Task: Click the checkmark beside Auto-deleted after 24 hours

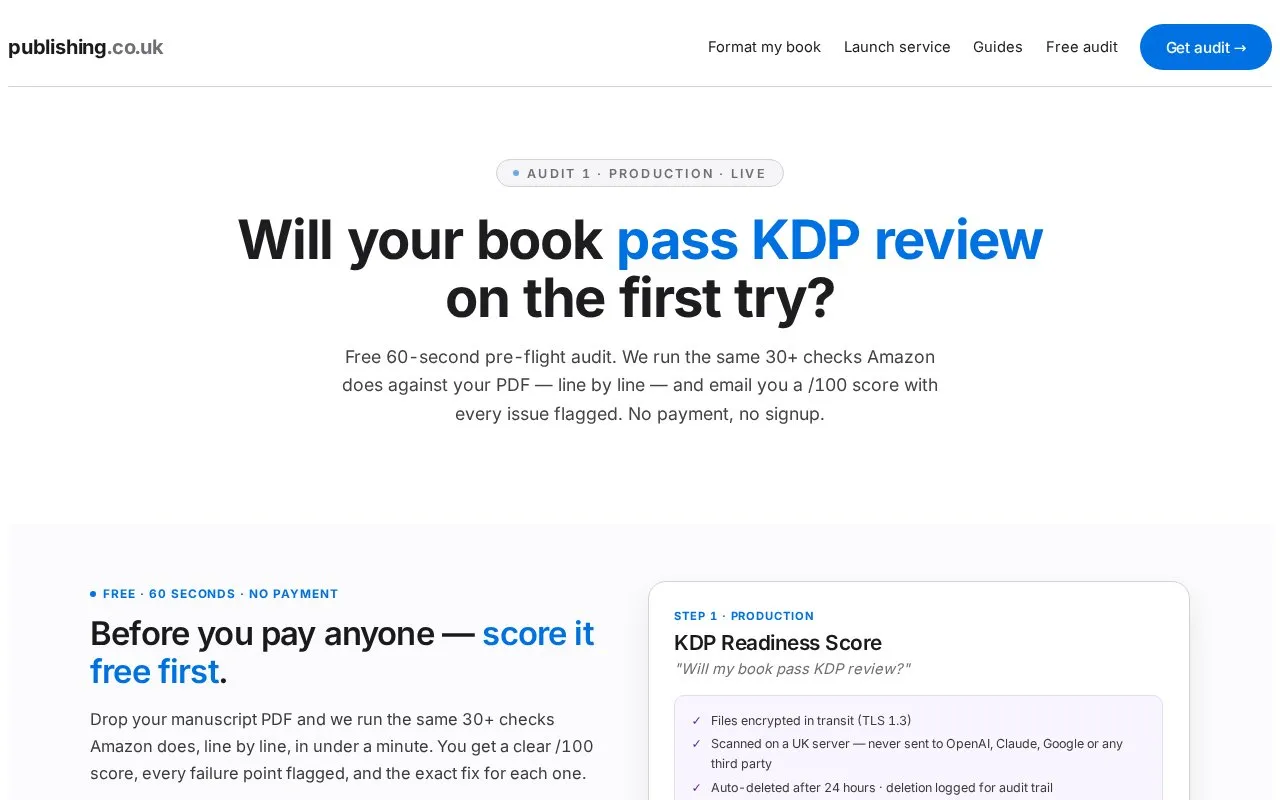Action: pyautogui.click(x=697, y=788)
